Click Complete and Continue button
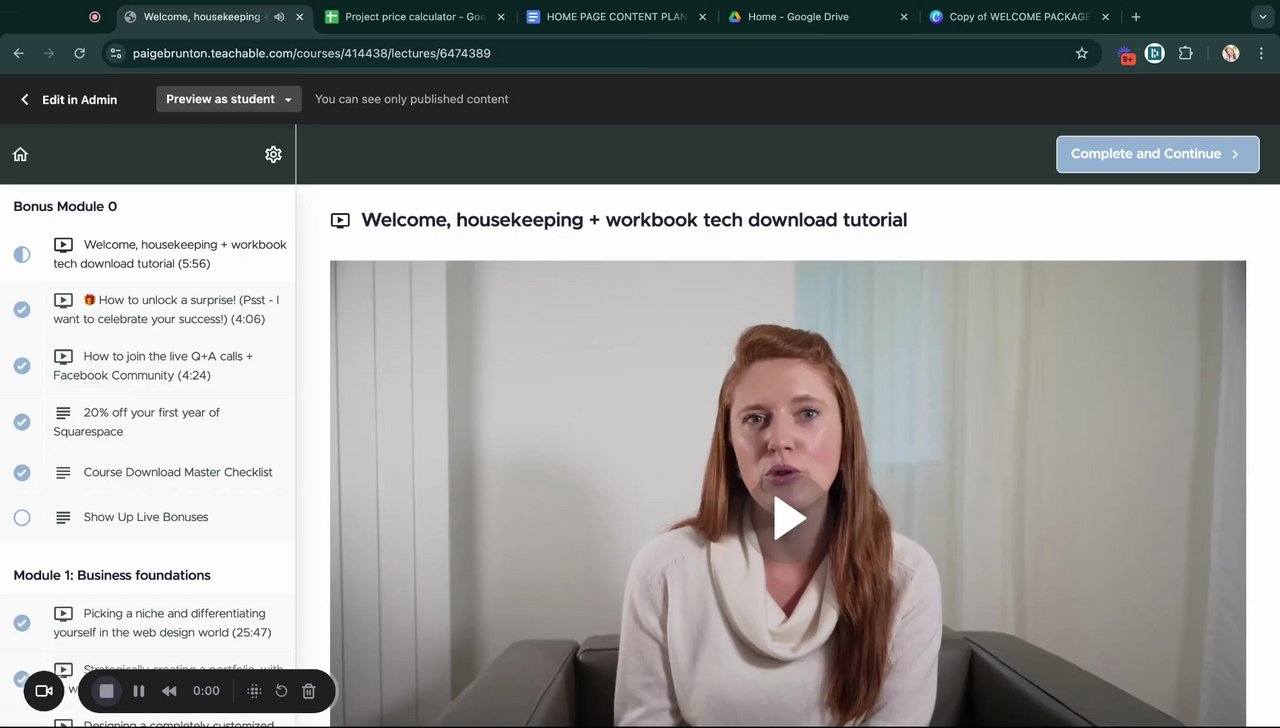The height and width of the screenshot is (728, 1280). (1157, 154)
